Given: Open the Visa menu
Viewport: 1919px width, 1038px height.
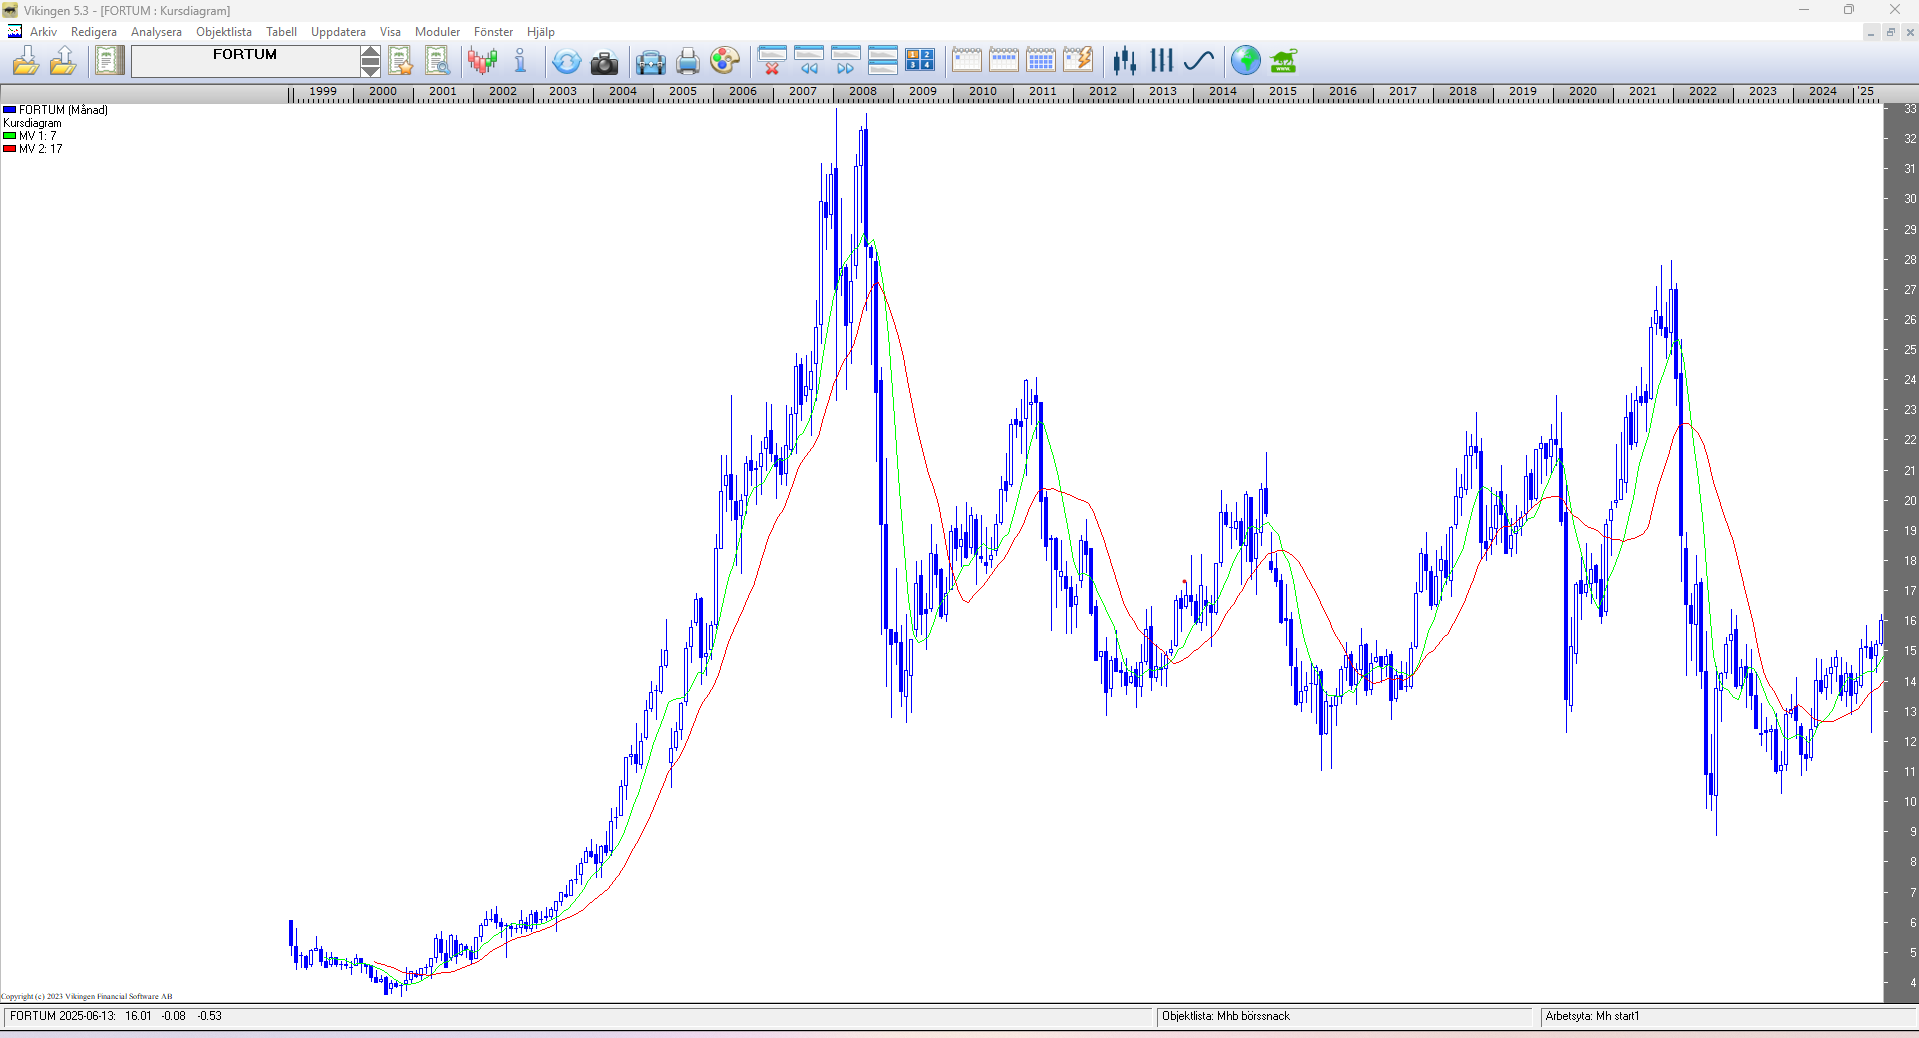Looking at the screenshot, I should (x=390, y=32).
